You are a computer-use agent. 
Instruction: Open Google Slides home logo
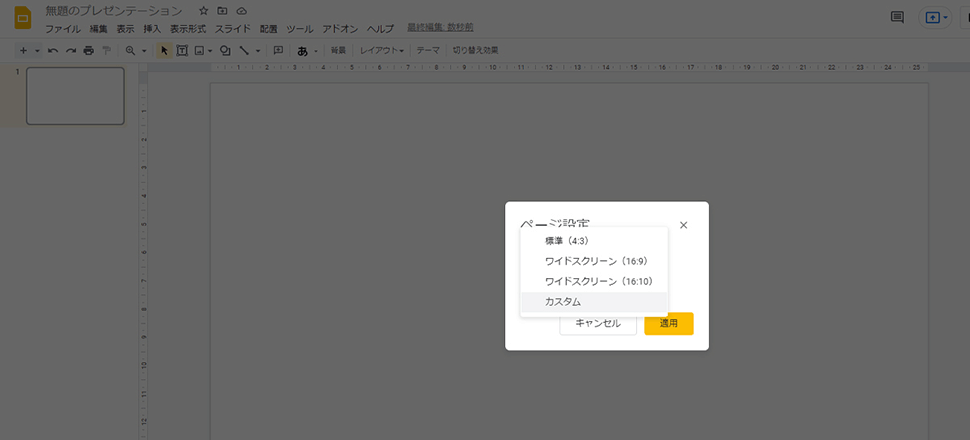coord(22,18)
